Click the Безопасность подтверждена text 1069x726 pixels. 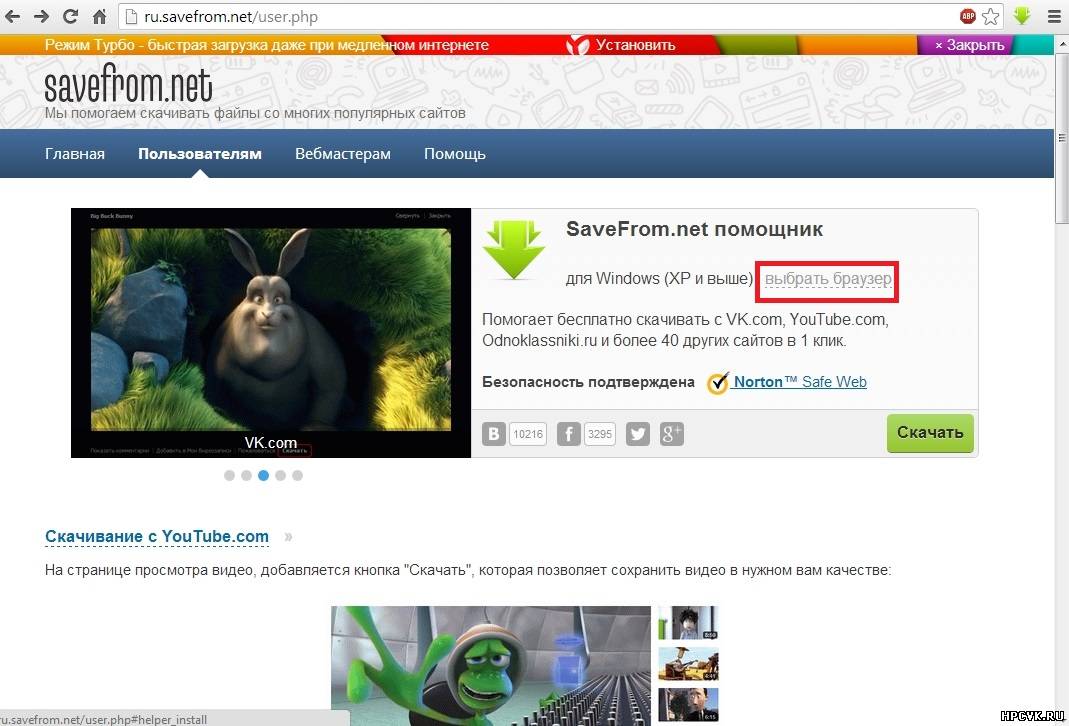pos(588,382)
